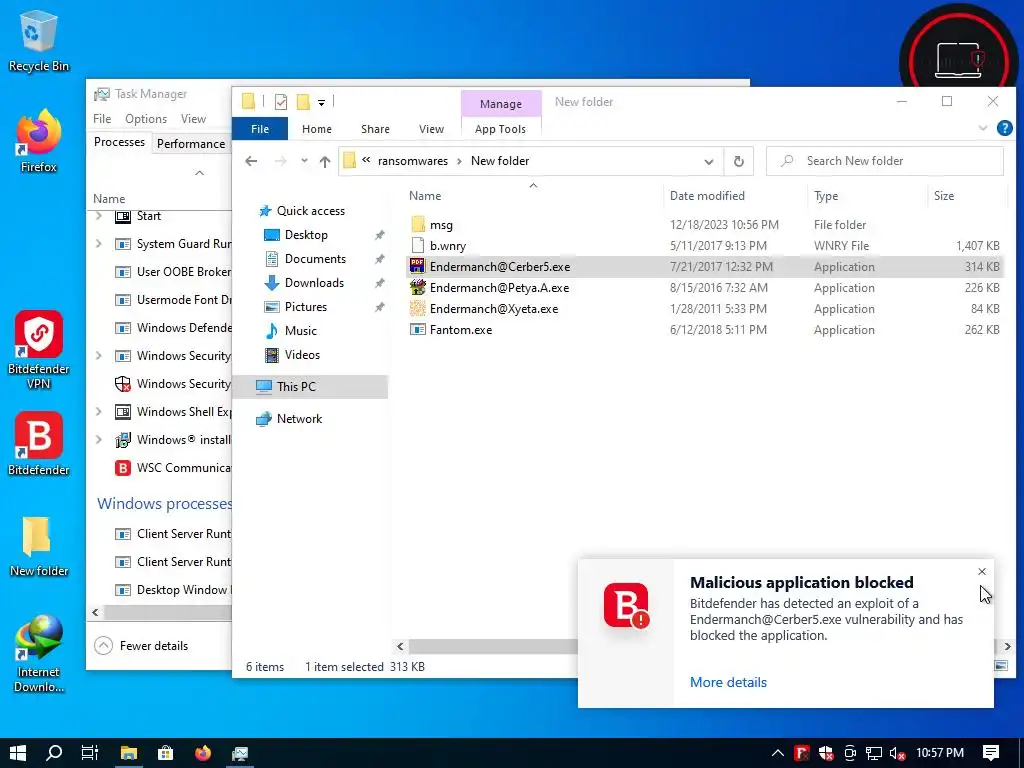Open Internet Download Manager desktop shortcut
The height and width of the screenshot is (768, 1024).
click(39, 653)
